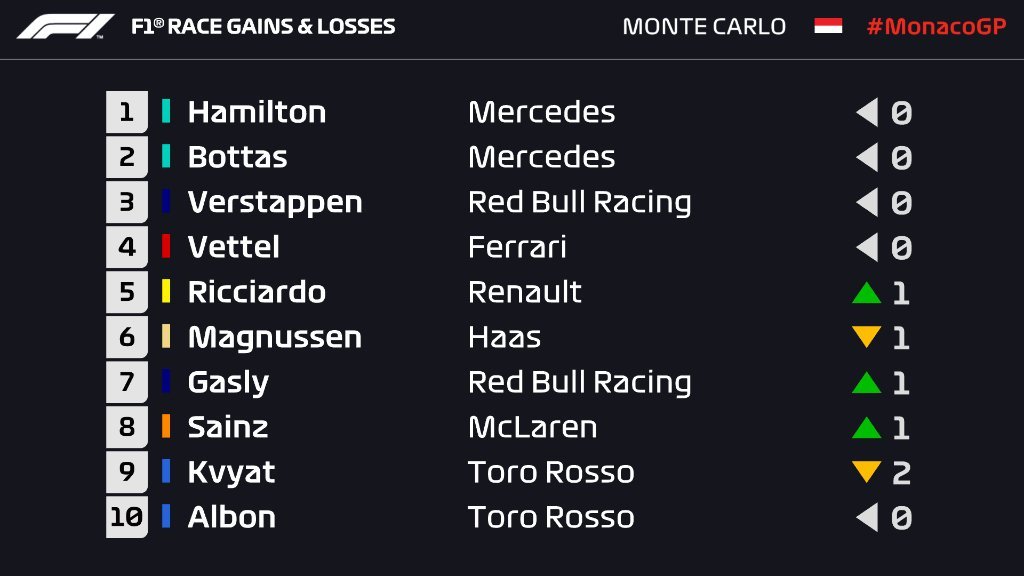Select the position 10 number box
Viewport: 1024px width, 576px height.
point(127,517)
